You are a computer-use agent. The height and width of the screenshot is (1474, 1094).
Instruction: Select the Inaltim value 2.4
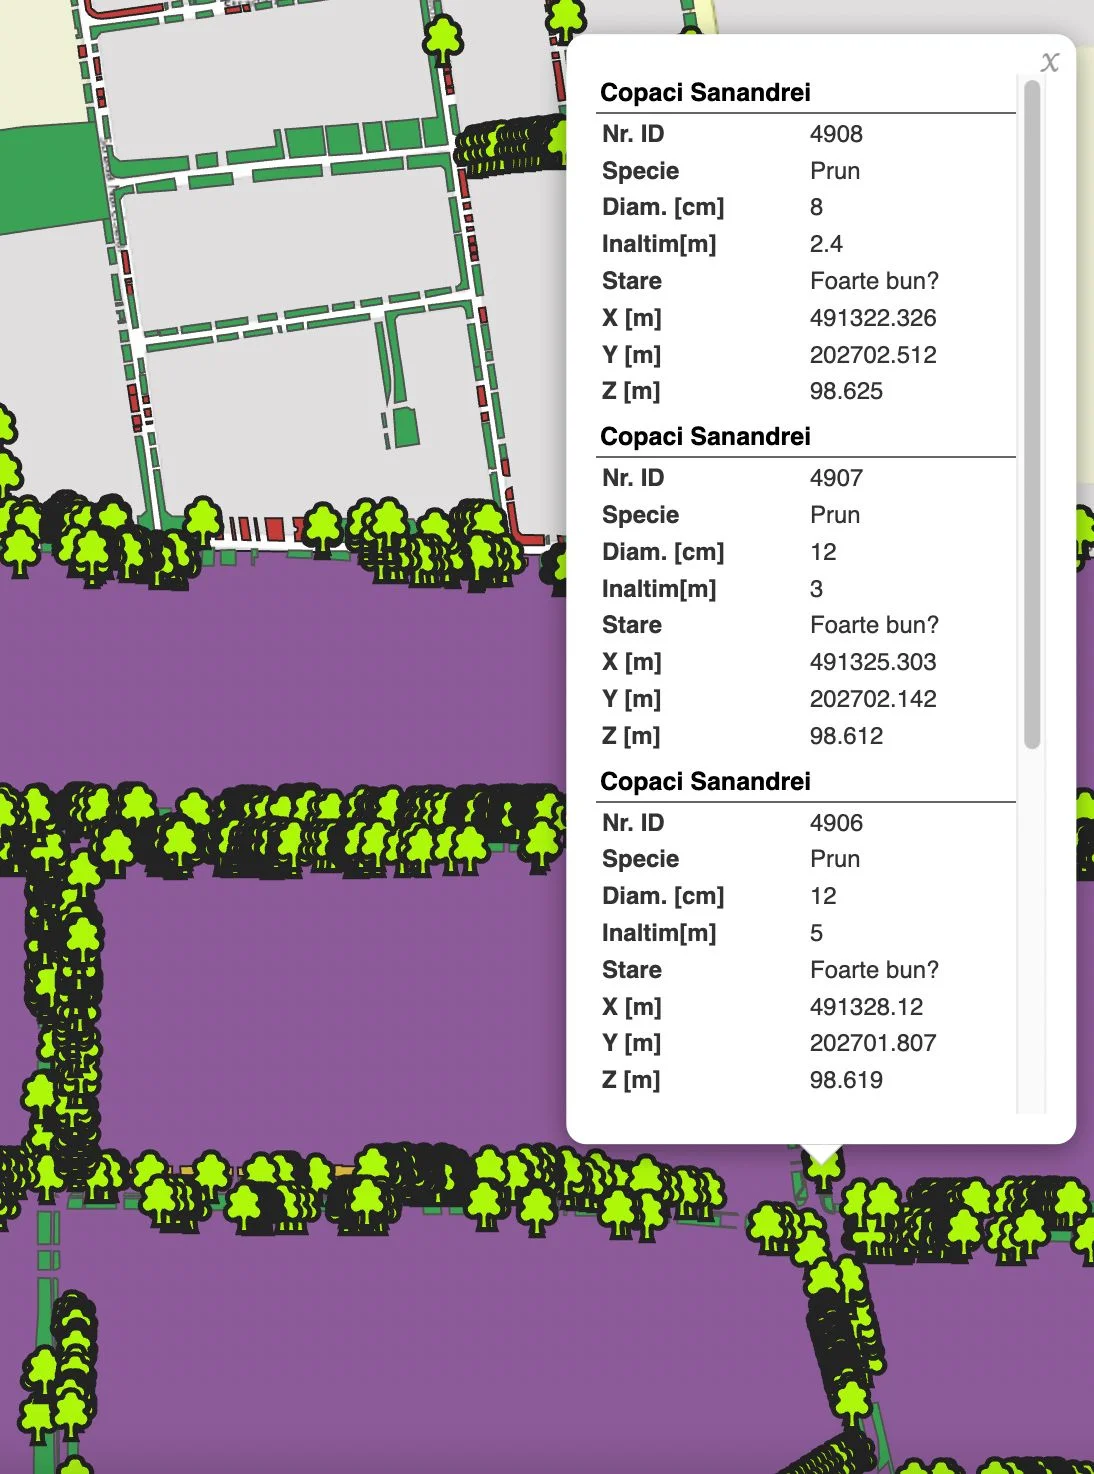(x=826, y=244)
